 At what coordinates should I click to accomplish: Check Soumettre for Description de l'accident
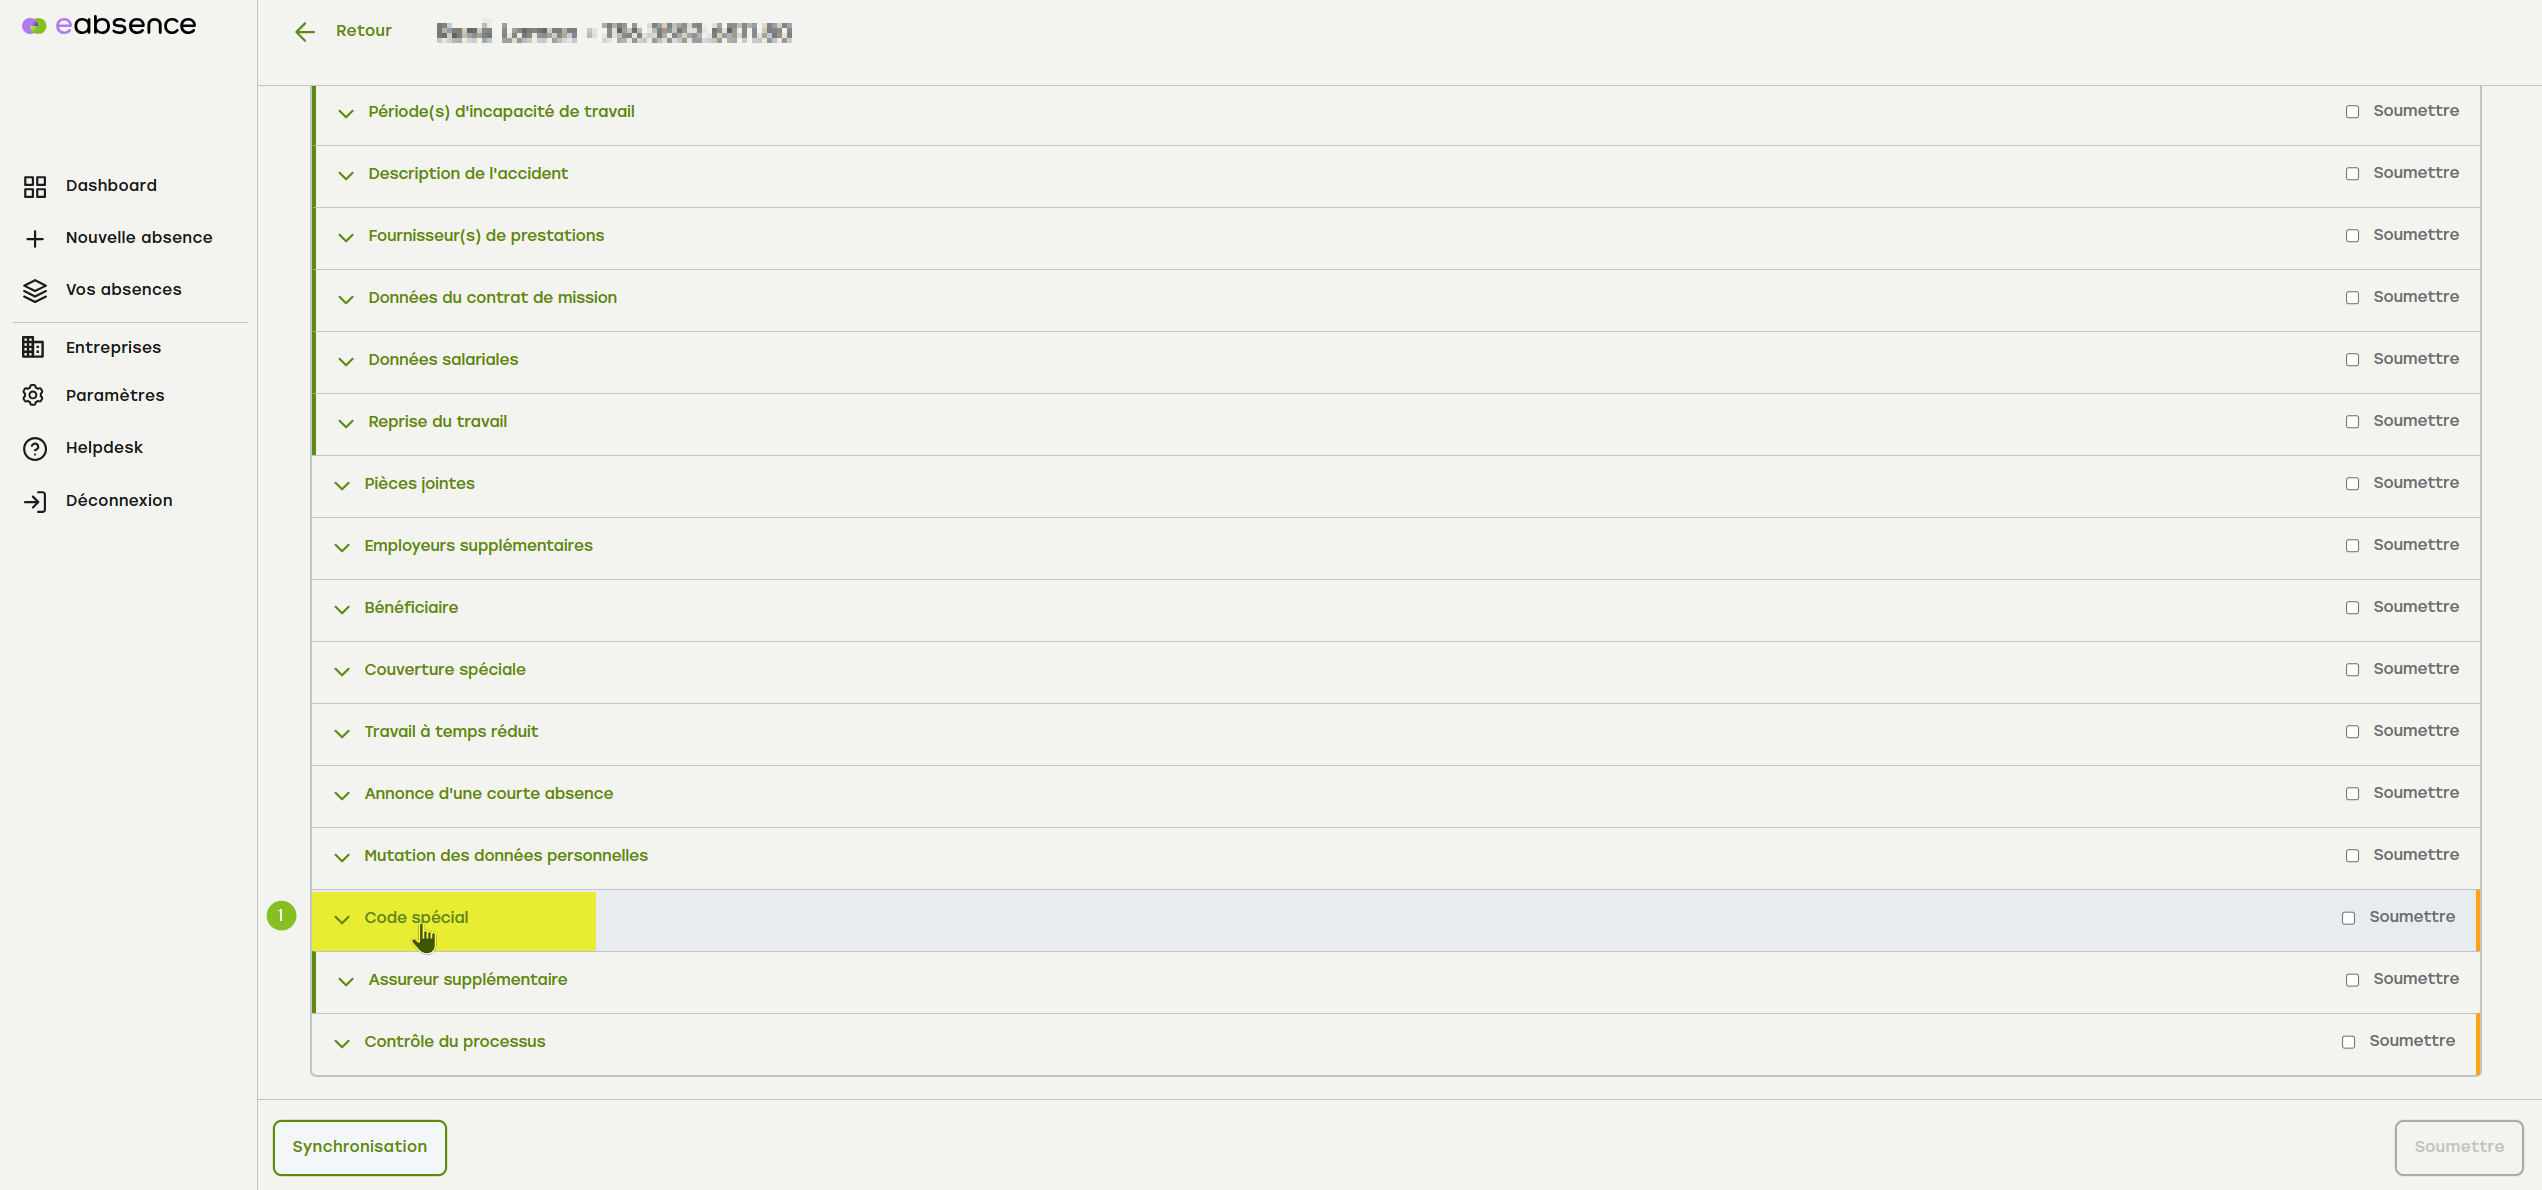tap(2352, 174)
